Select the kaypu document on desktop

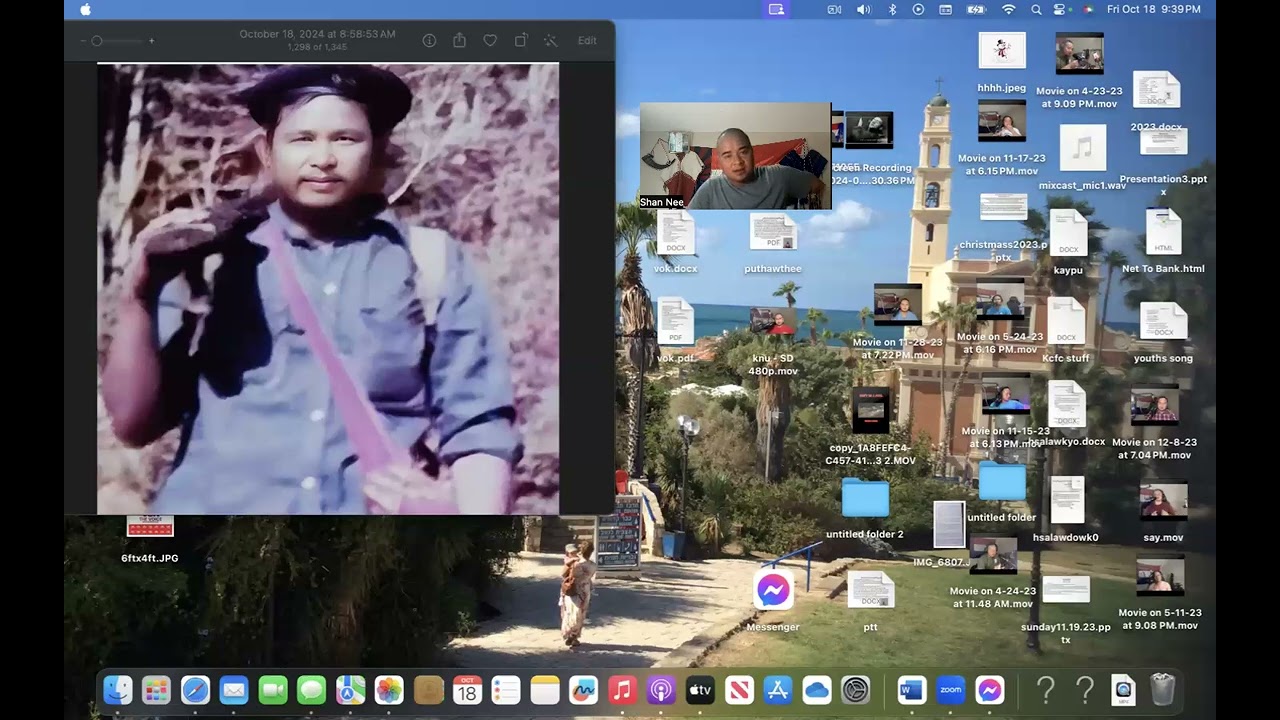1068,233
